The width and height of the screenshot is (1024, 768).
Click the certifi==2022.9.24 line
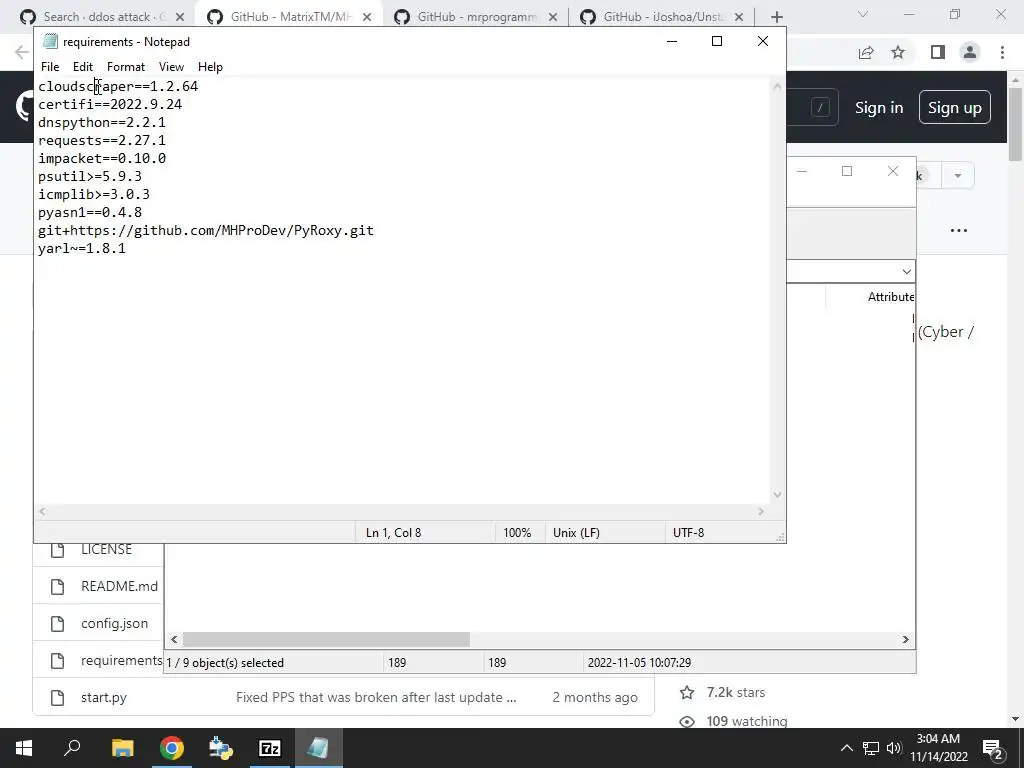point(110,104)
